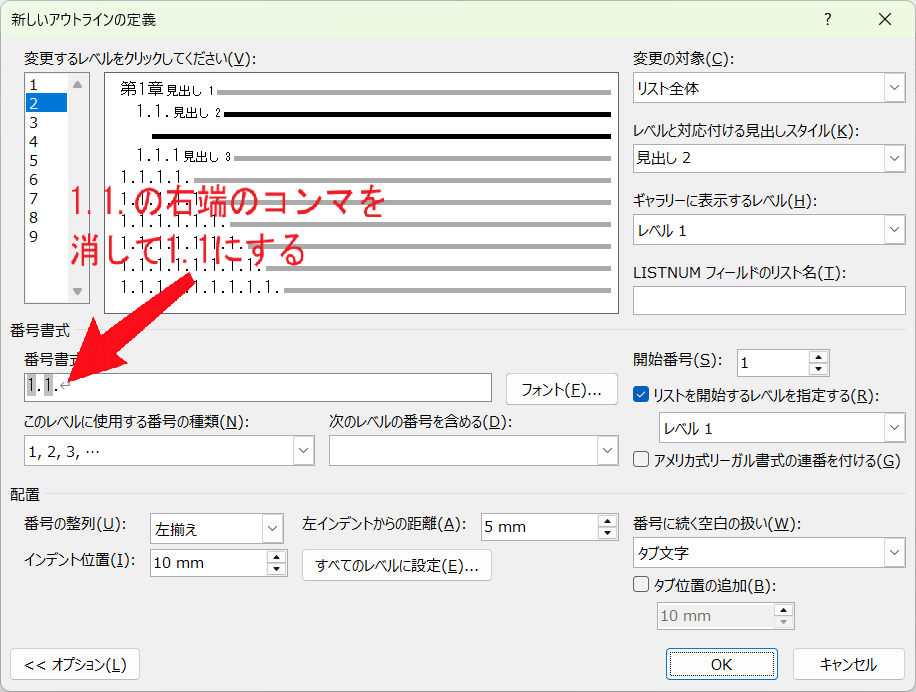
Task: Open the 変更の対象 dropdown showing リスト全体
Action: [x=769, y=88]
